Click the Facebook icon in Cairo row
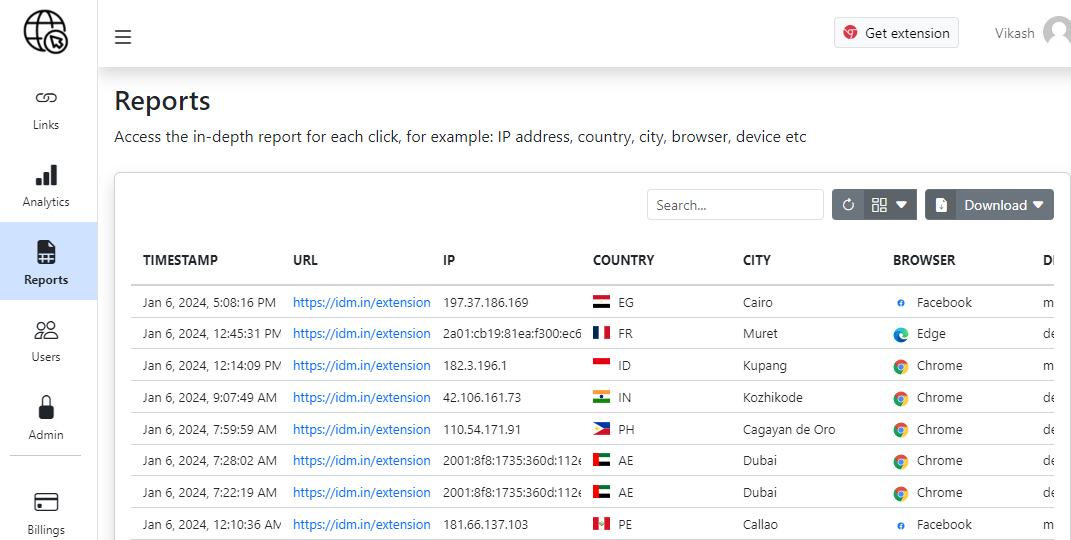Image resolution: width=1071 pixels, height=540 pixels. point(901,303)
